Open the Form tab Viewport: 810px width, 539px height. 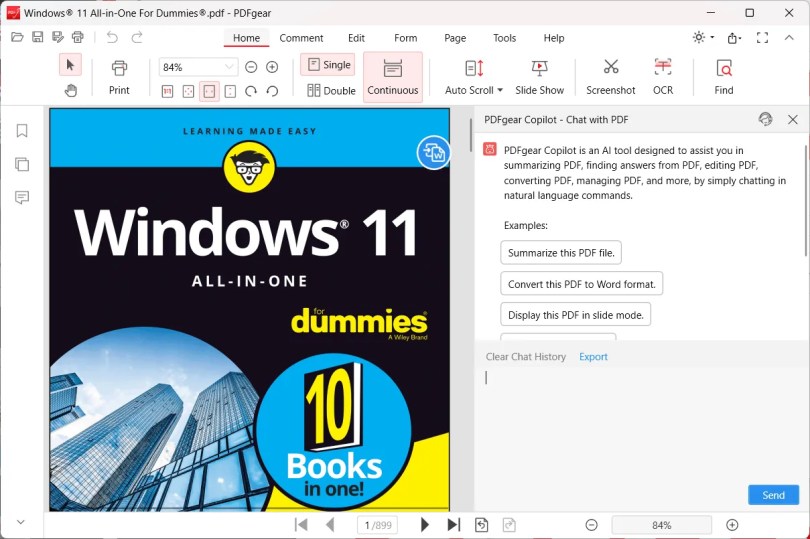[406, 38]
